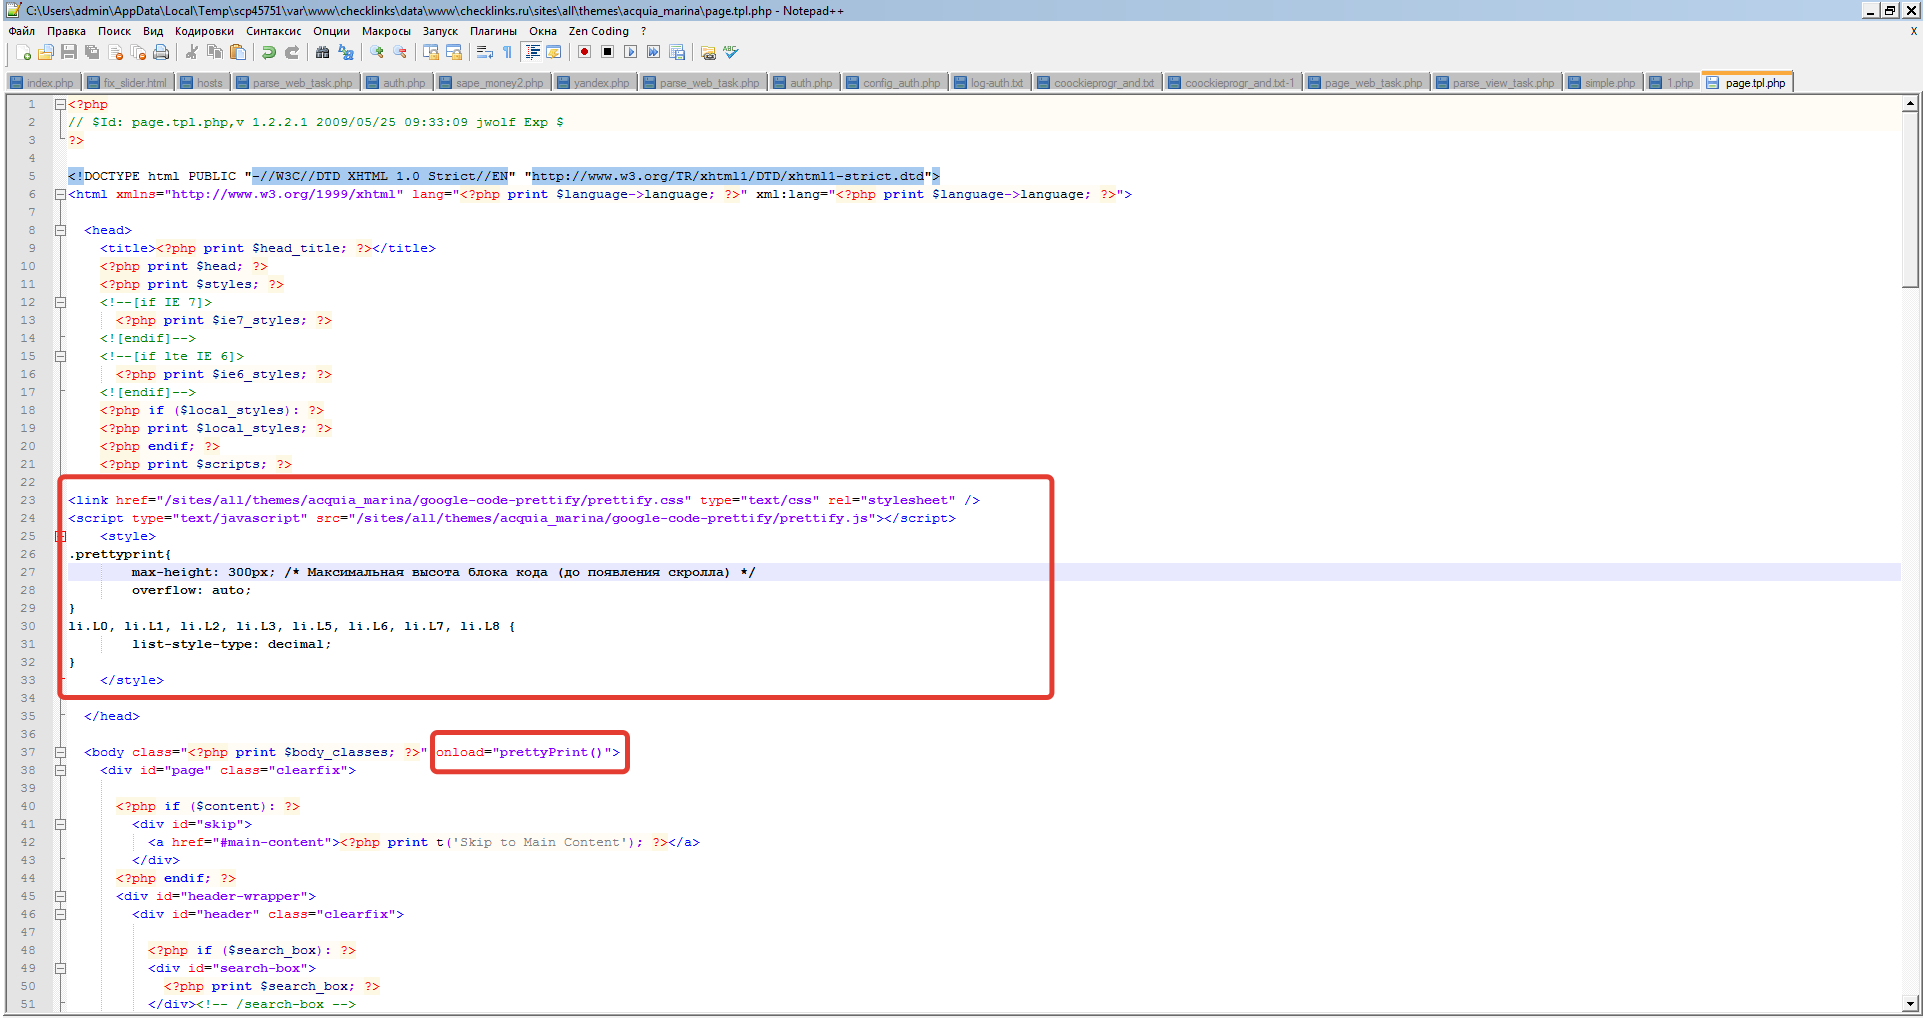The width and height of the screenshot is (1926, 1018).
Task: Redo edit using toolbar arrow
Action: 291,53
